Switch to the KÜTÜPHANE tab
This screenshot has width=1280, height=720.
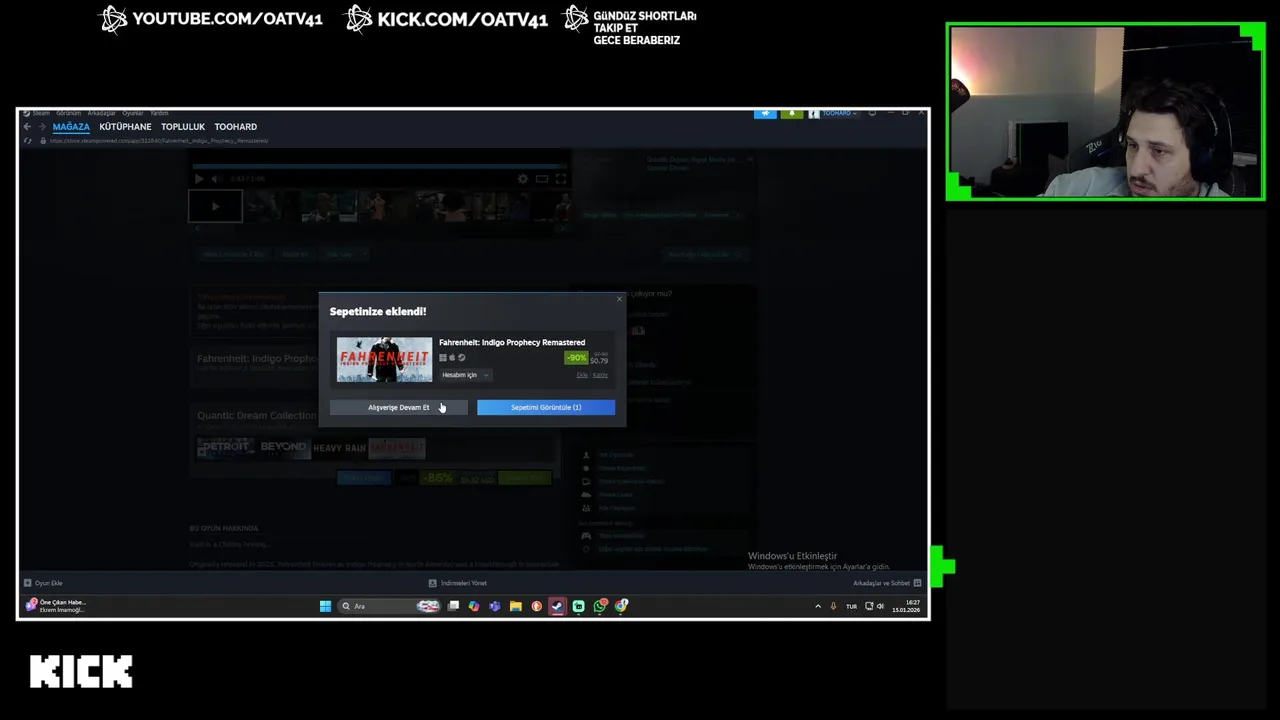click(125, 127)
